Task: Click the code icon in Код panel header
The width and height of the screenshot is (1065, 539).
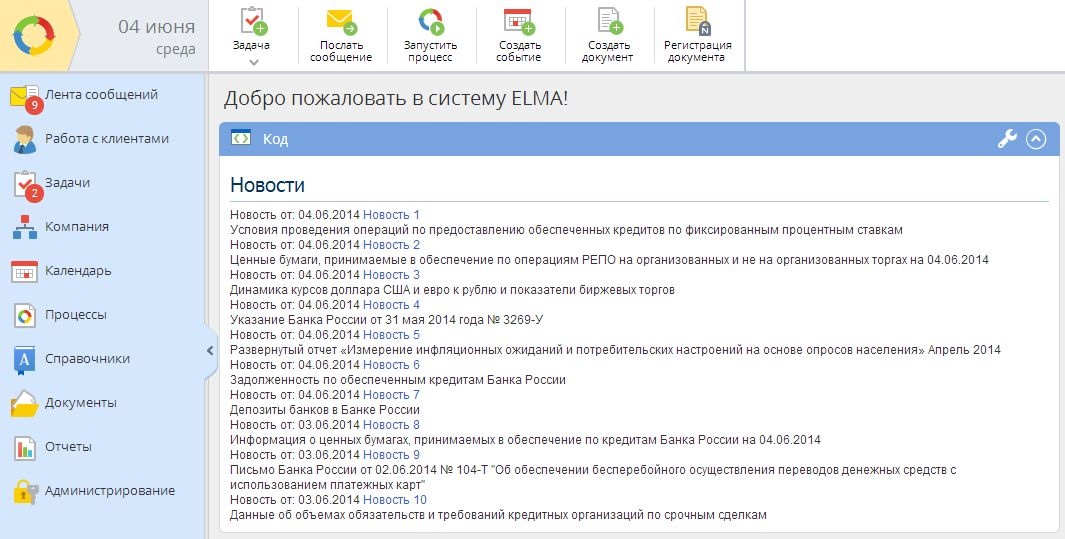Action: pyautogui.click(x=241, y=138)
